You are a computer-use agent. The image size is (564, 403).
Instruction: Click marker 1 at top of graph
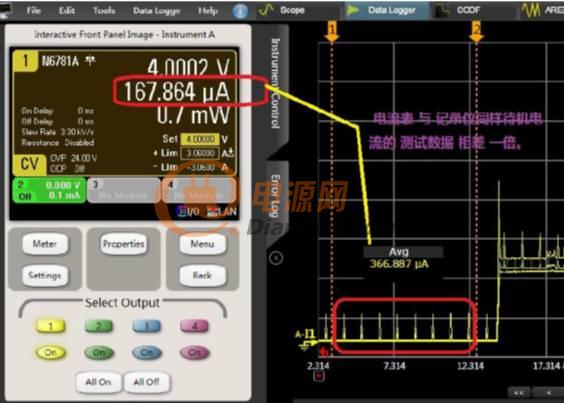click(332, 31)
